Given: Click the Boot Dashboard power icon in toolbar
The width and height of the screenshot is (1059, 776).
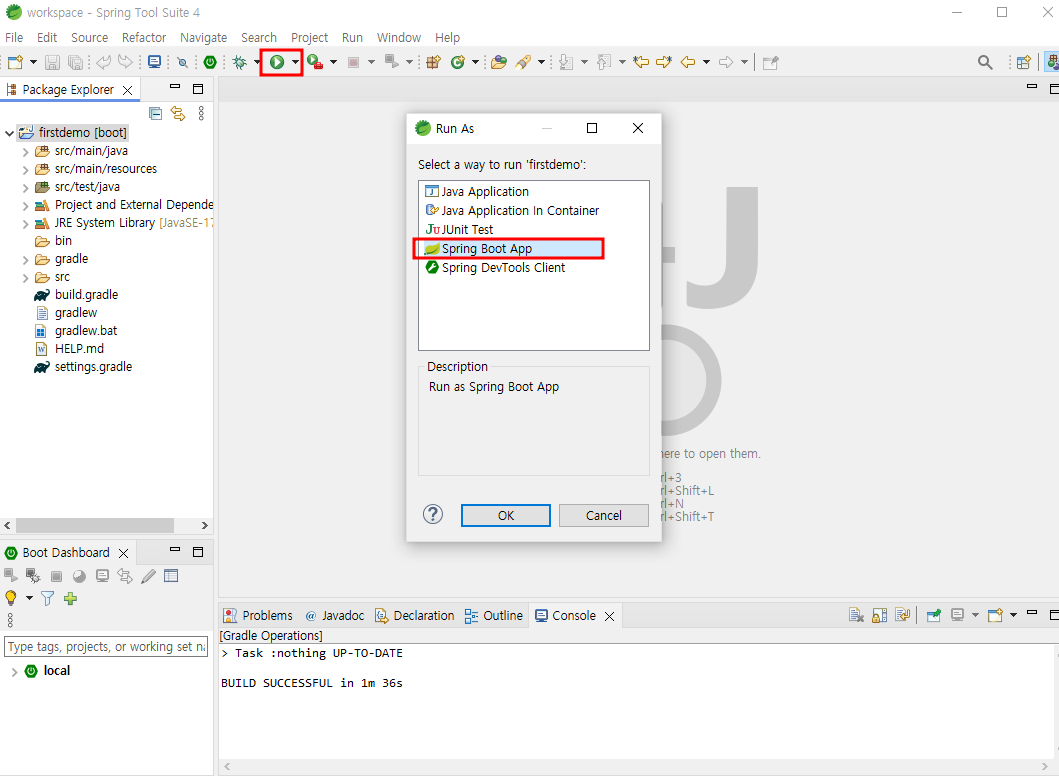Looking at the screenshot, I should click(210, 62).
